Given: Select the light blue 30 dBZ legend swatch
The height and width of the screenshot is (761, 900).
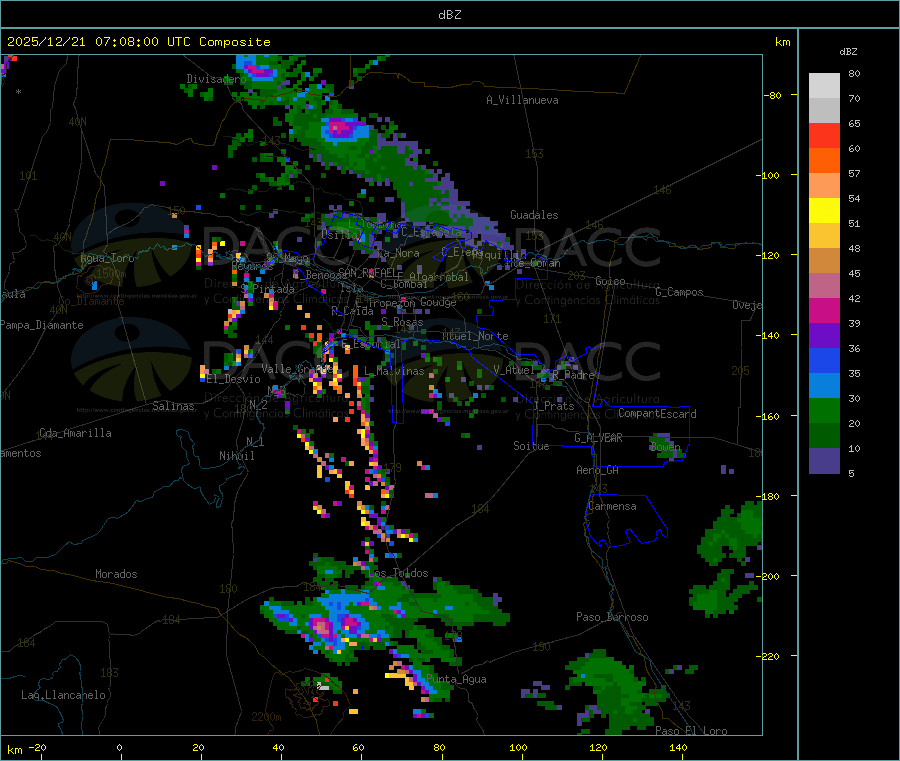Looking at the screenshot, I should (824, 386).
